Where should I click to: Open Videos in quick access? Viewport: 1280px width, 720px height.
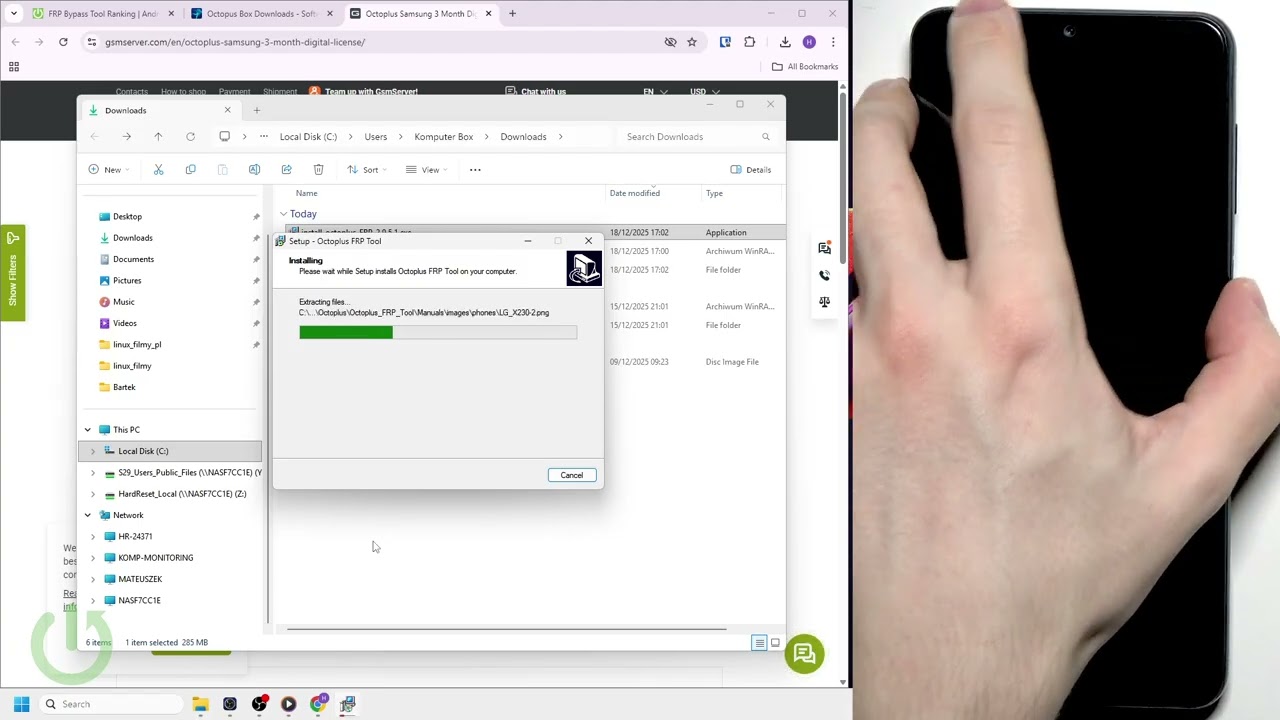(x=124, y=323)
